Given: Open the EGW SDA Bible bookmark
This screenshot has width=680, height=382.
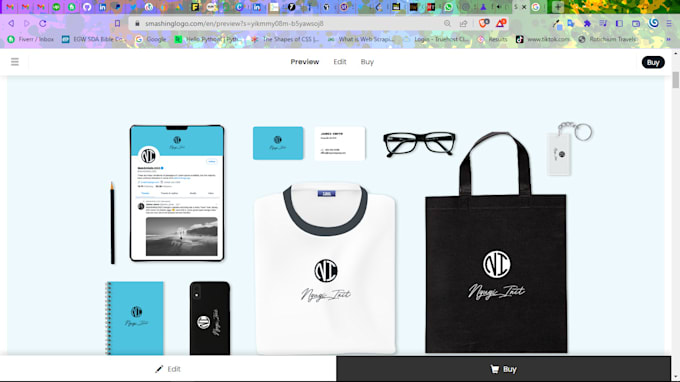Looking at the screenshot, I should click(94, 39).
